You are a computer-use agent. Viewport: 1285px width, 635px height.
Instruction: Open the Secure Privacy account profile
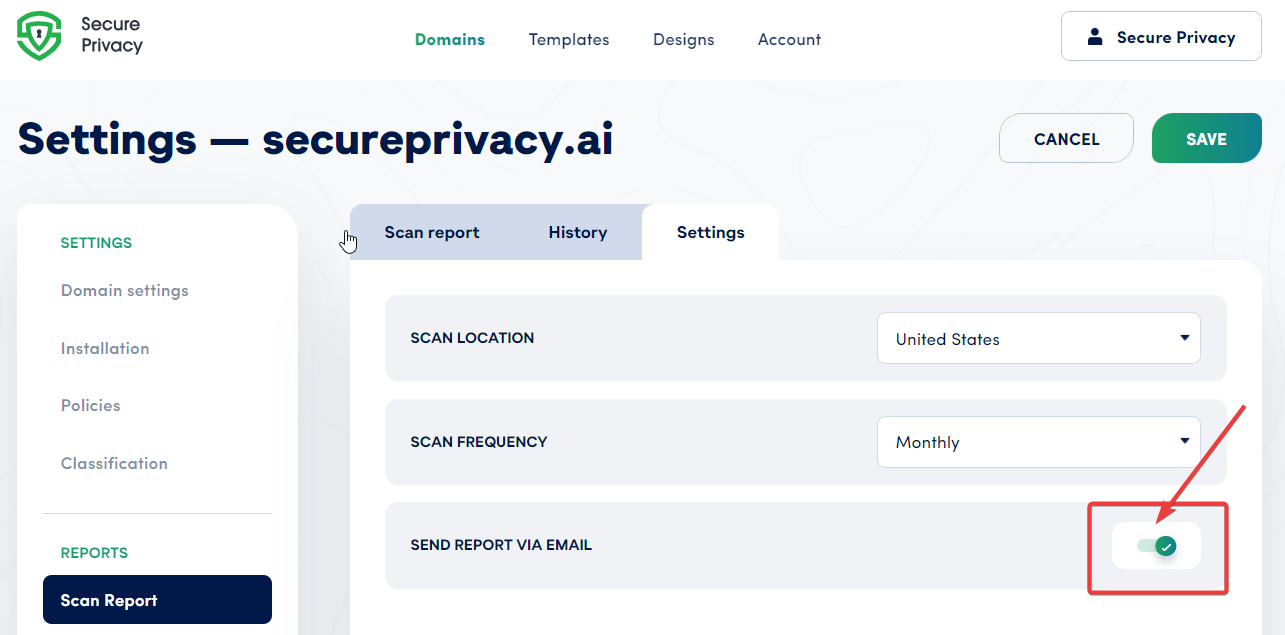[1160, 36]
